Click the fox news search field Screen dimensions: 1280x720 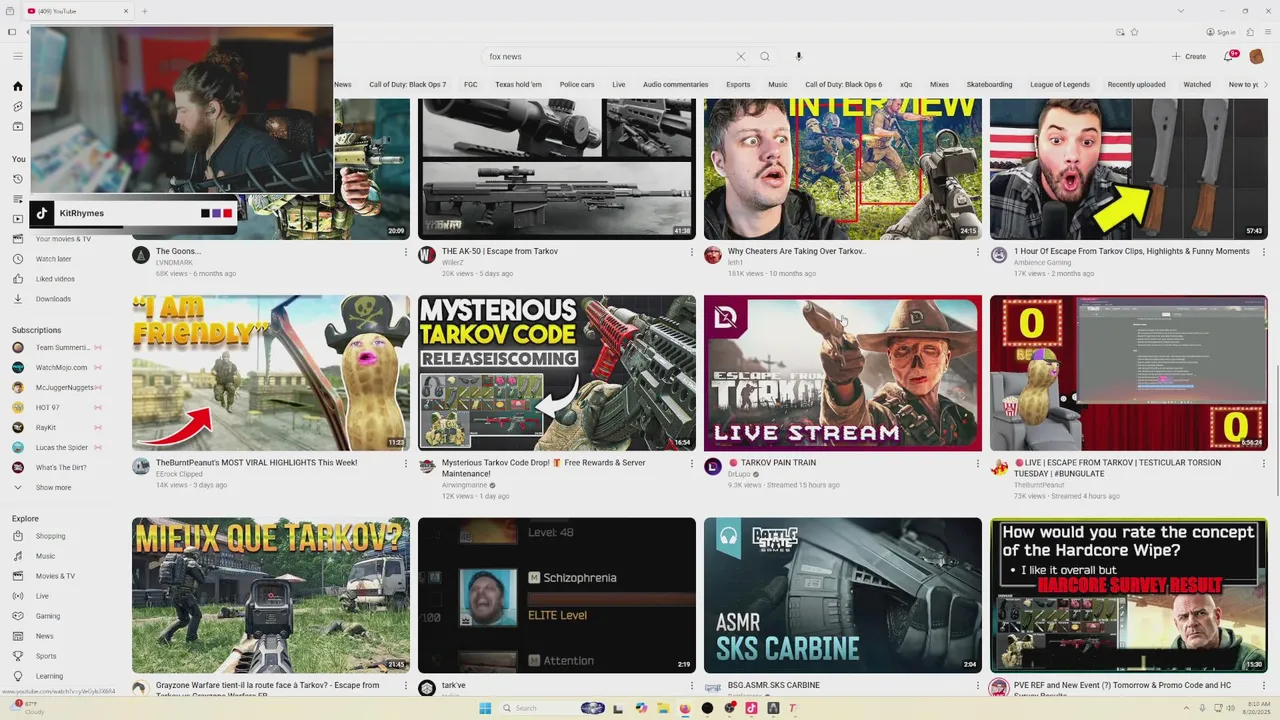tap(608, 57)
